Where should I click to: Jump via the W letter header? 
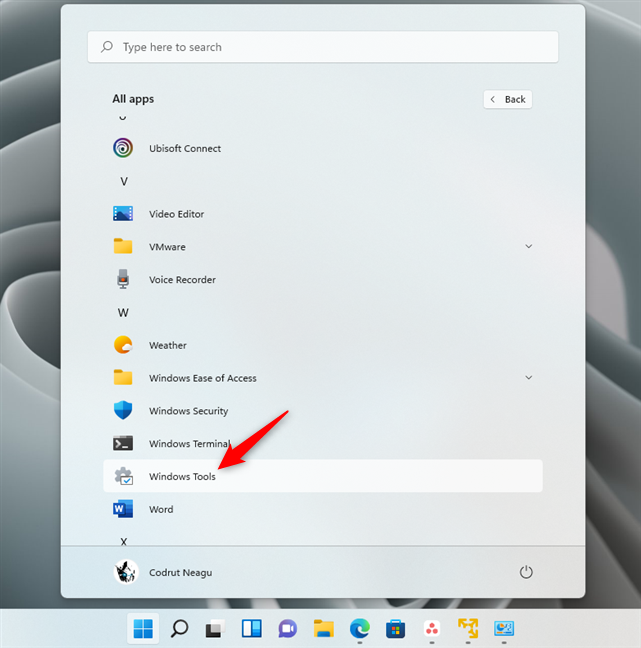click(x=123, y=312)
